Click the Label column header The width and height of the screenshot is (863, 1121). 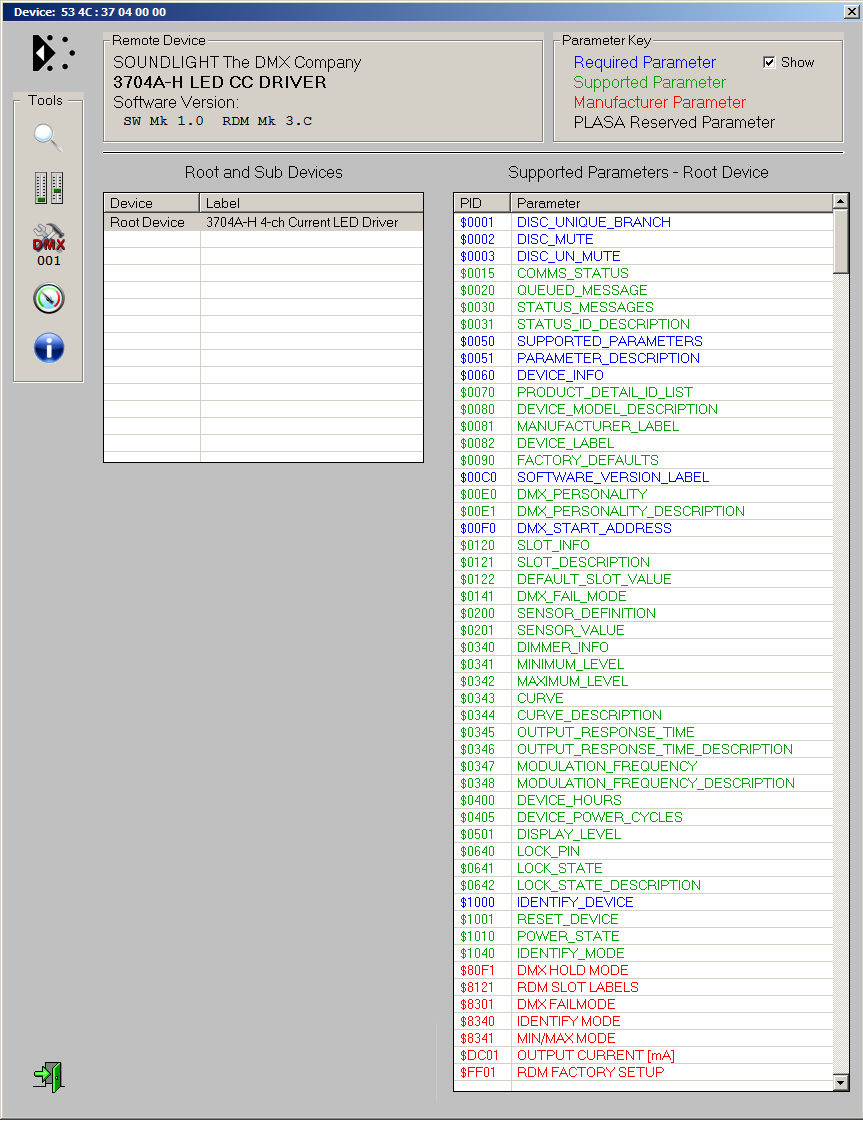pos(311,203)
